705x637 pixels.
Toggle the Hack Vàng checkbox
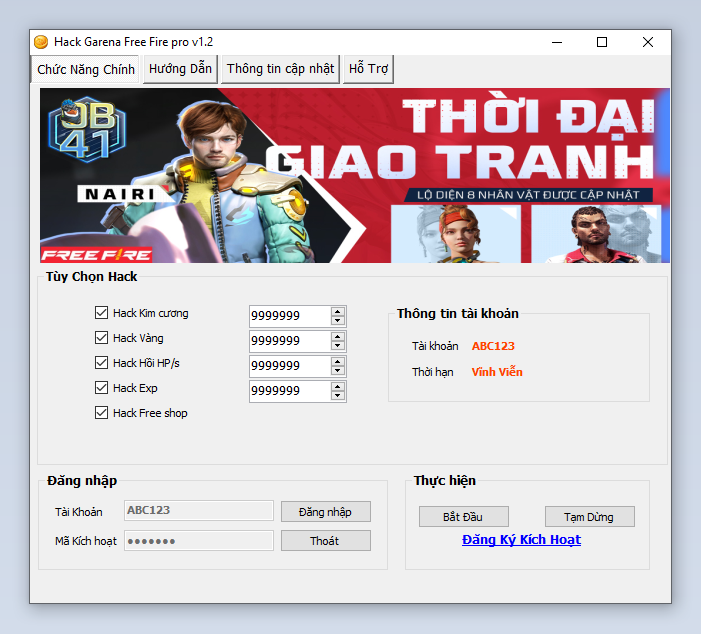[101, 338]
